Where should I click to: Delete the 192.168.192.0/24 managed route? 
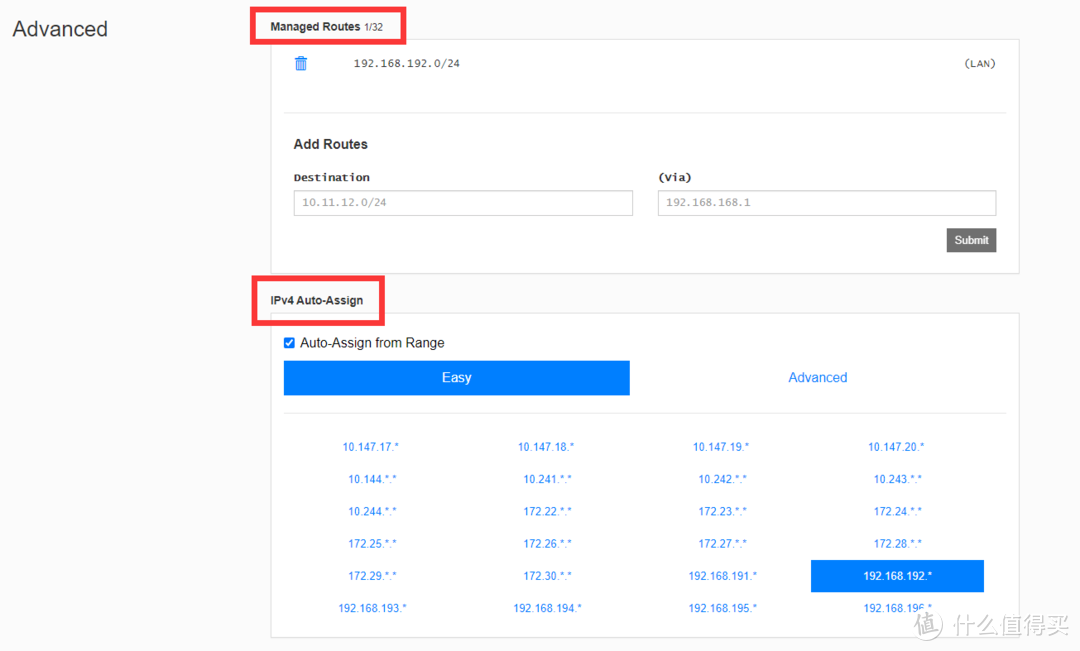pos(301,64)
